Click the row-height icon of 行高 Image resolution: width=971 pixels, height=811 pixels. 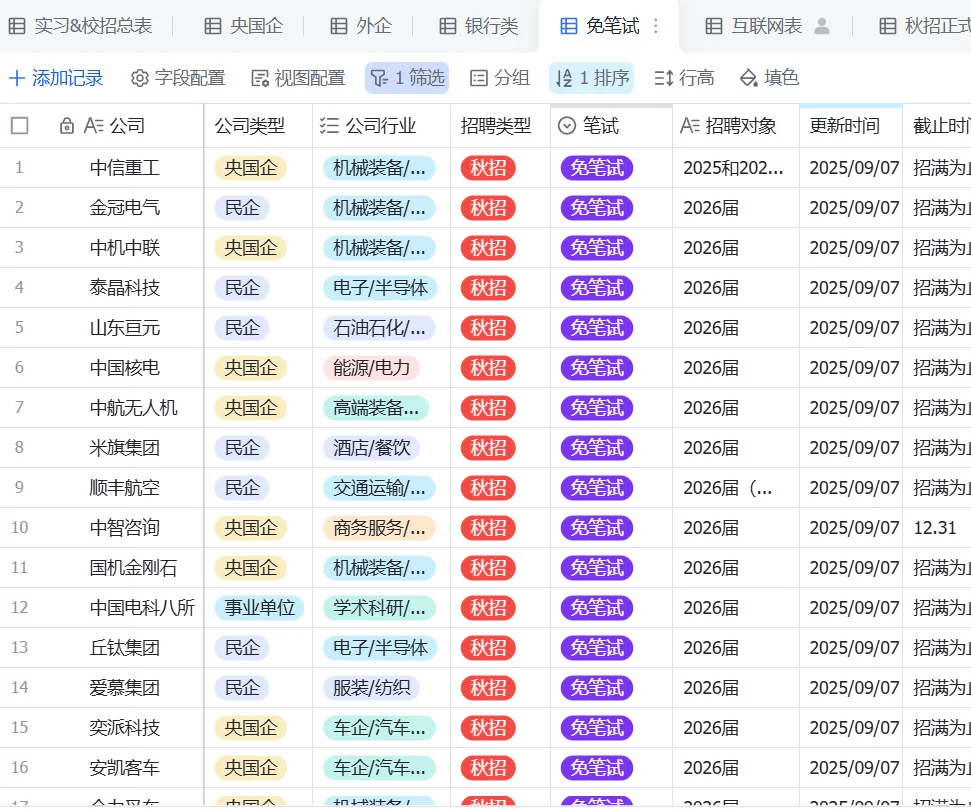pos(663,78)
